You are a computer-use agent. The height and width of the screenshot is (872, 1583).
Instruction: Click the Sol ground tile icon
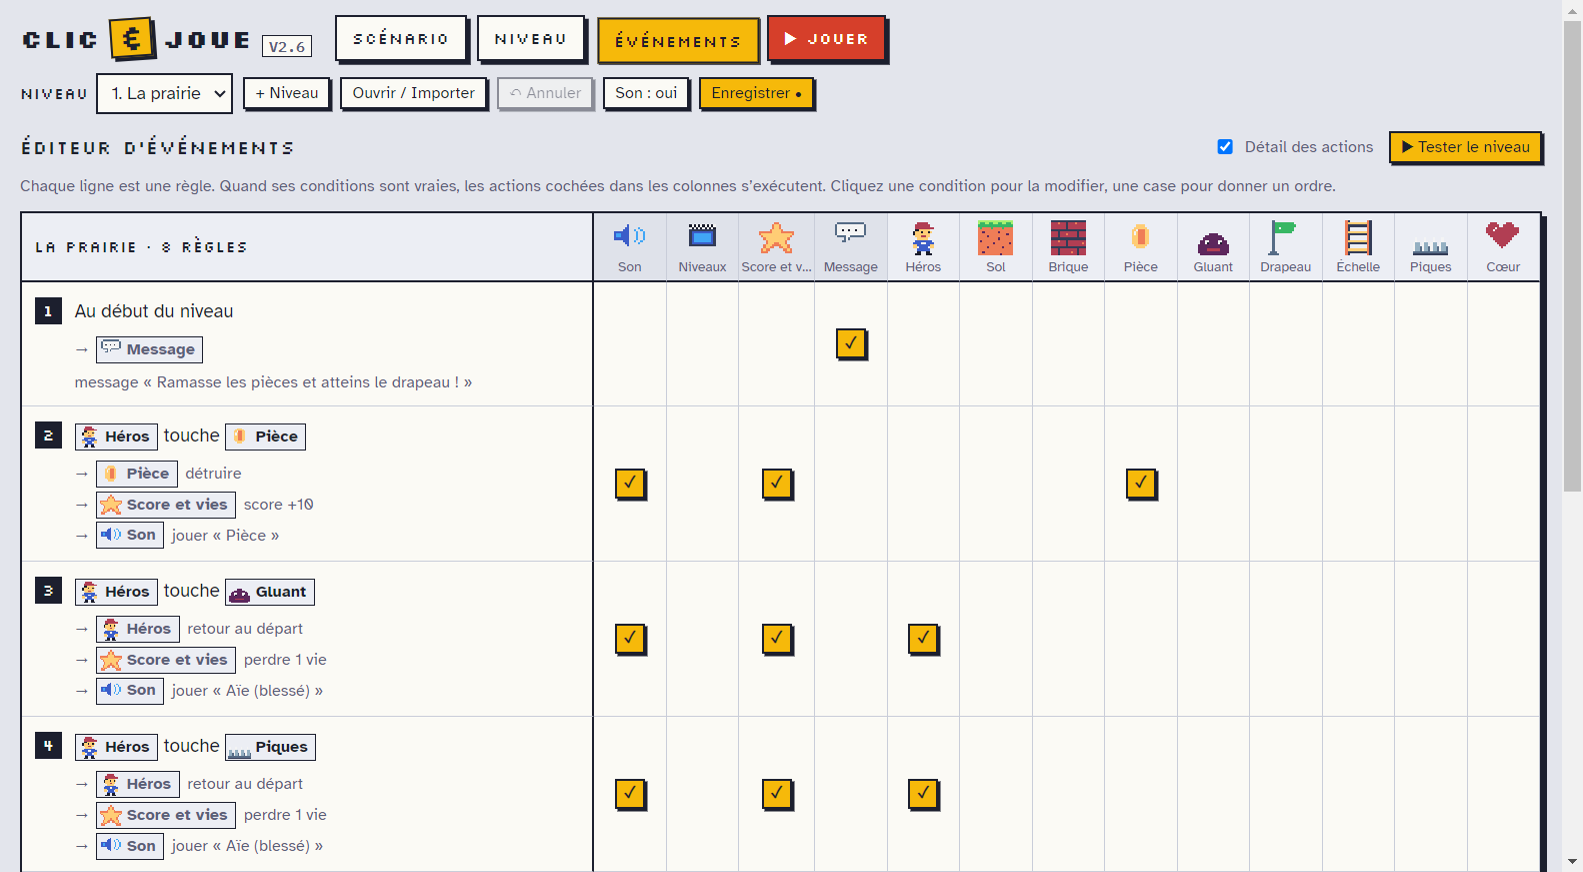[995, 238]
